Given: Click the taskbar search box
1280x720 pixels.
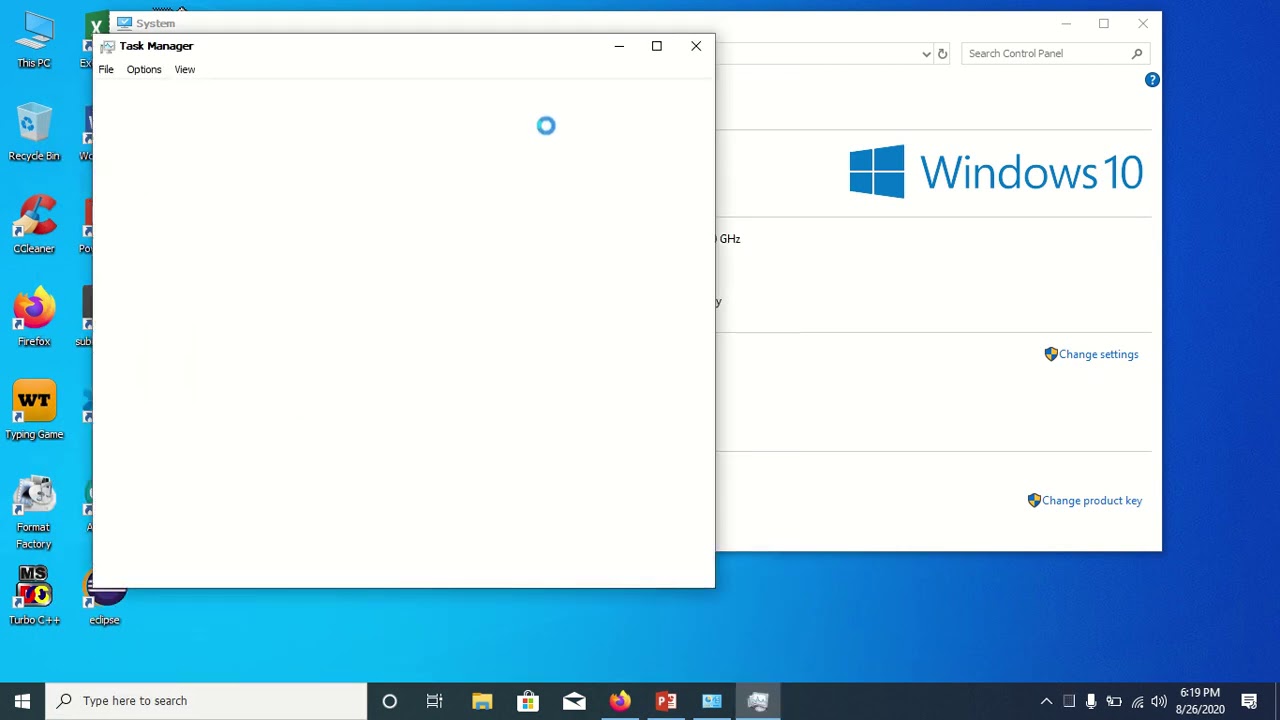Looking at the screenshot, I should pos(208,701).
